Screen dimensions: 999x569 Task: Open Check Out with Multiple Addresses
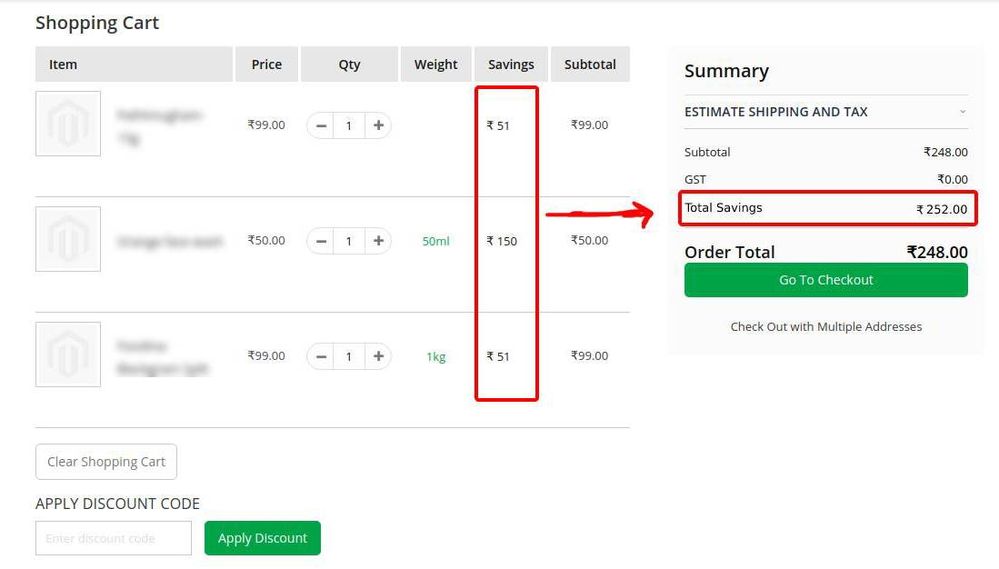click(x=825, y=327)
